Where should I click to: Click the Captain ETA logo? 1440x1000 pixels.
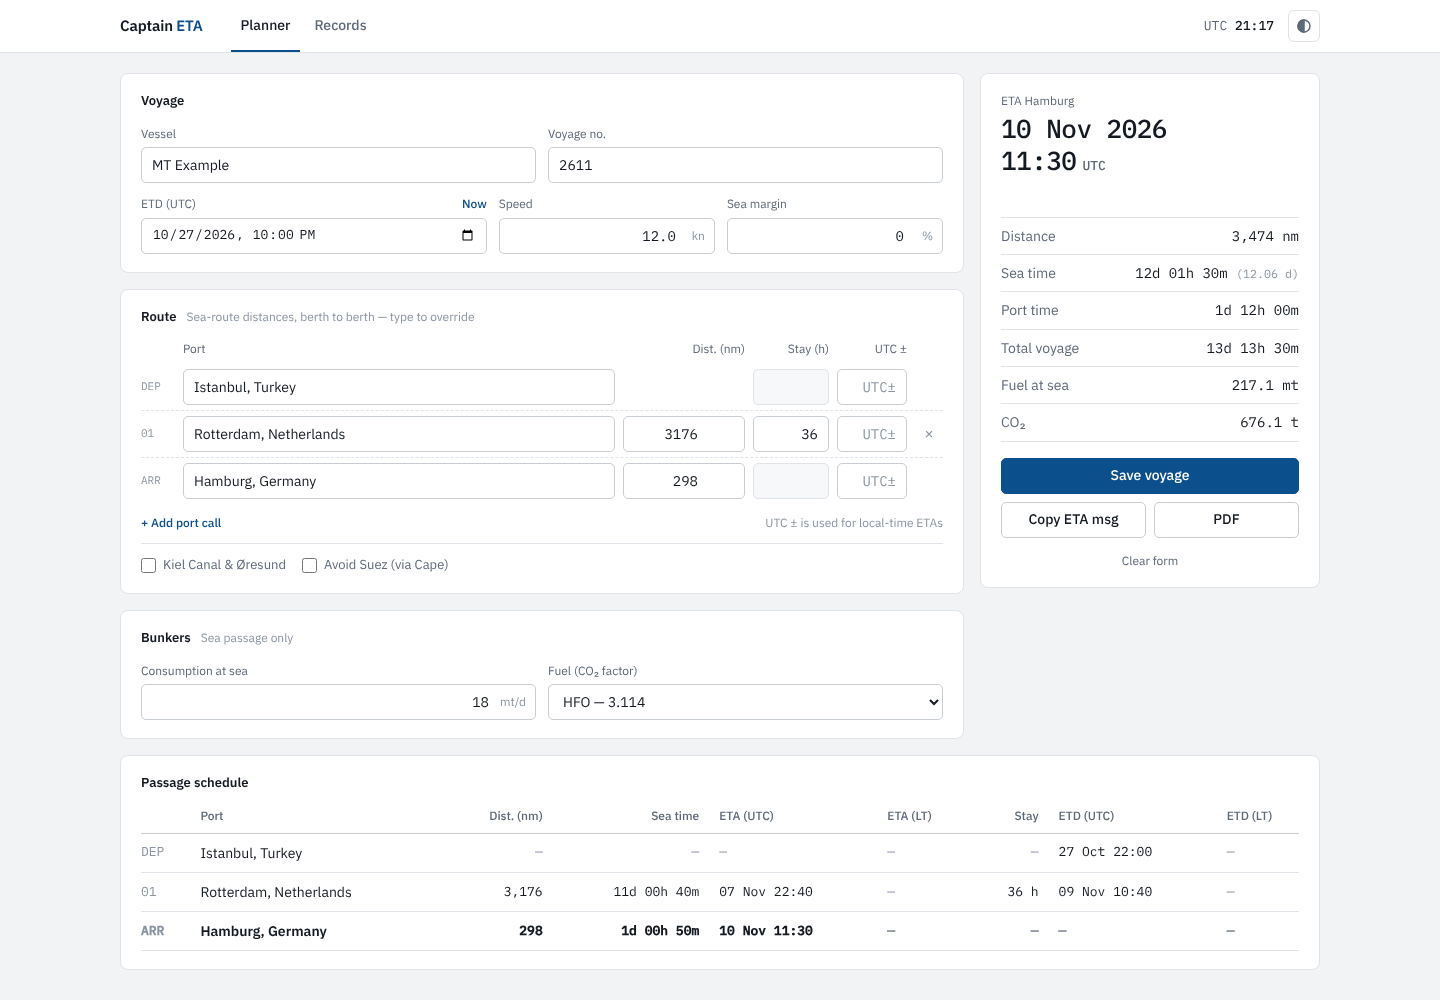click(161, 26)
